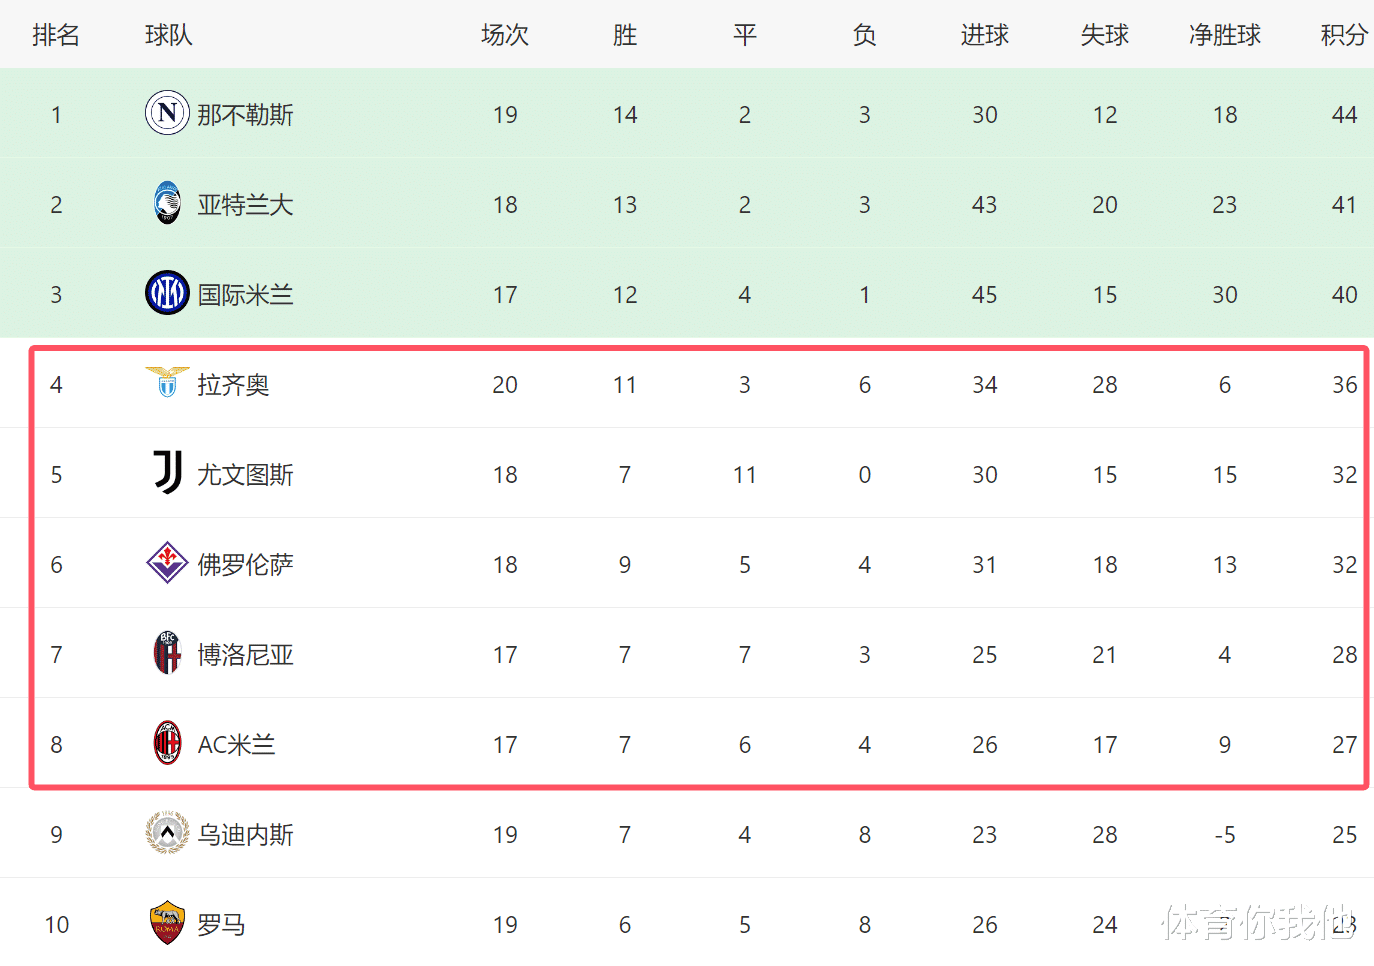Viewport: 1374px width, 966px height.
Task: Sort by 净胜球 column header
Action: coord(1225,35)
